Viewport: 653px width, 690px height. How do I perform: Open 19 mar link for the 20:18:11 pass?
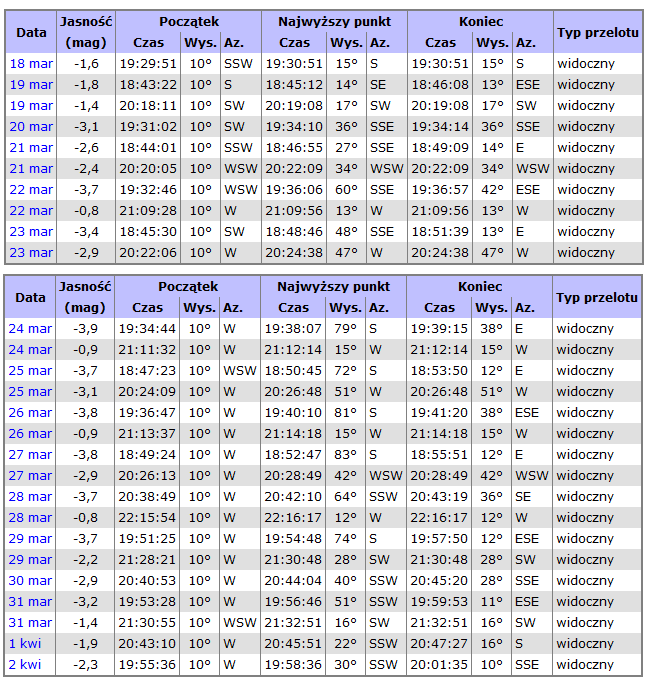tap(31, 106)
